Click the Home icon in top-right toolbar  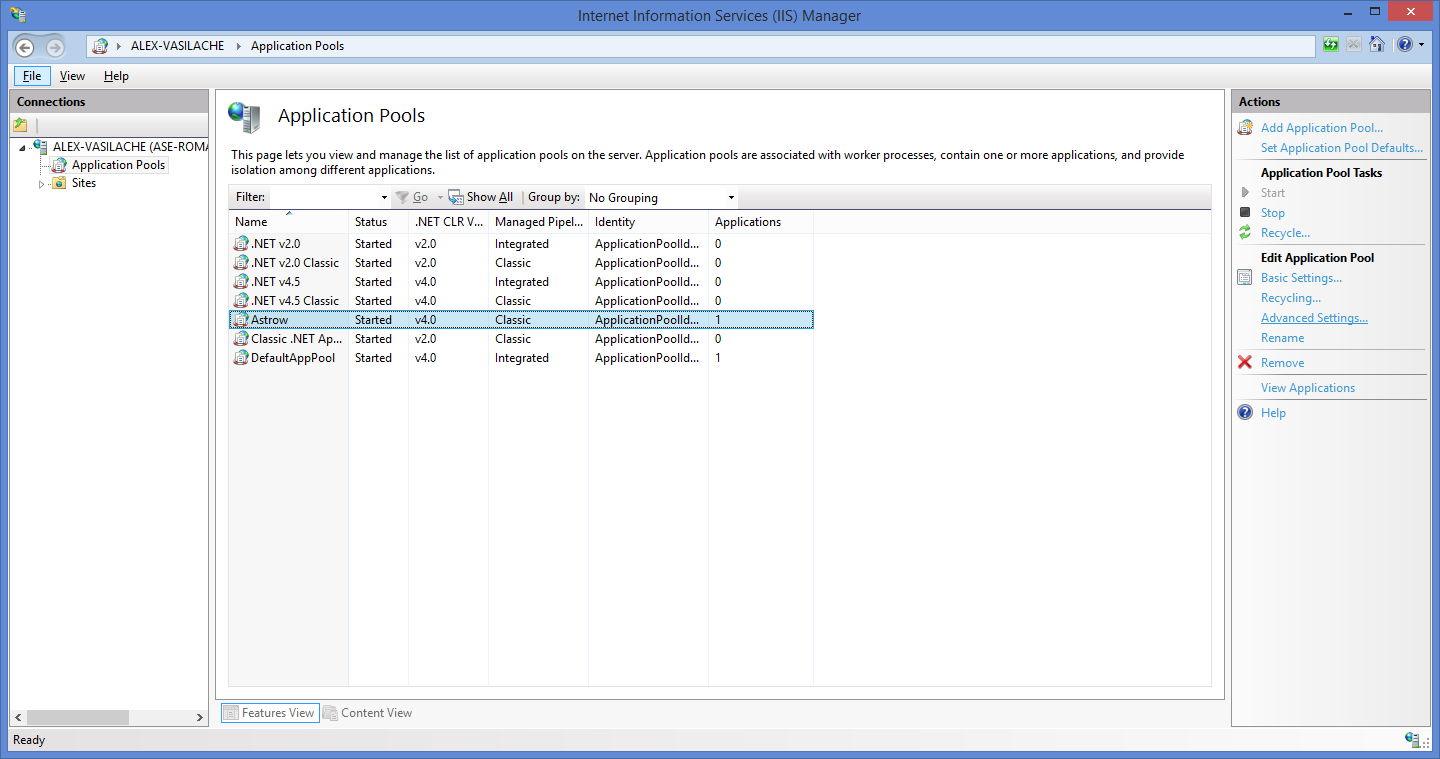pyautogui.click(x=1377, y=45)
